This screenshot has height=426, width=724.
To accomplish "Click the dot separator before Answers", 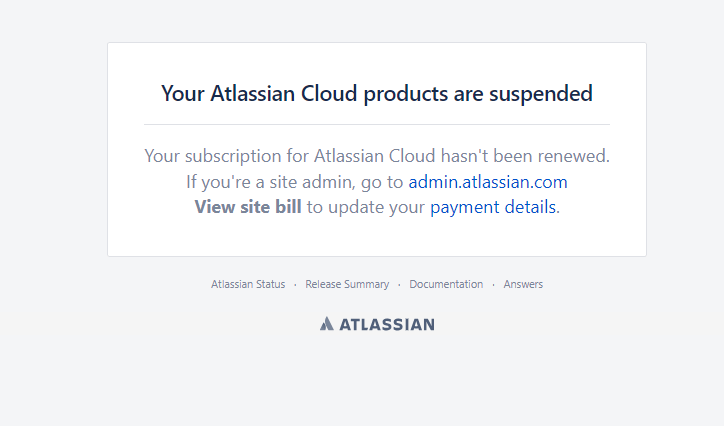I will click(493, 285).
